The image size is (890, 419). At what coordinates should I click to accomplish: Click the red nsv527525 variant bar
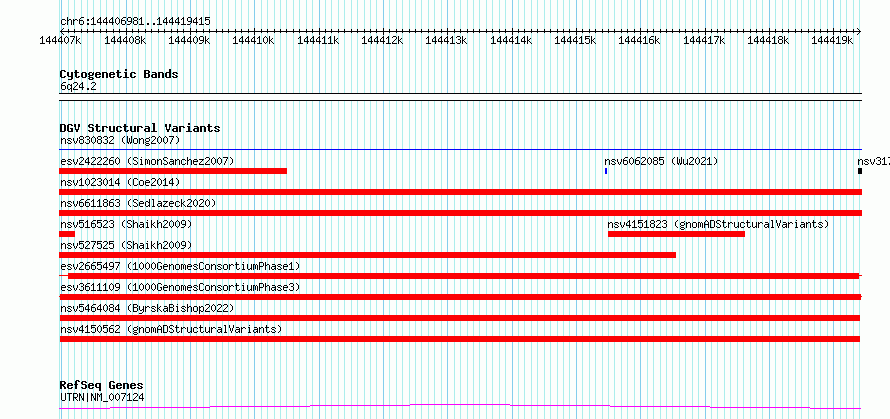[x=368, y=255]
